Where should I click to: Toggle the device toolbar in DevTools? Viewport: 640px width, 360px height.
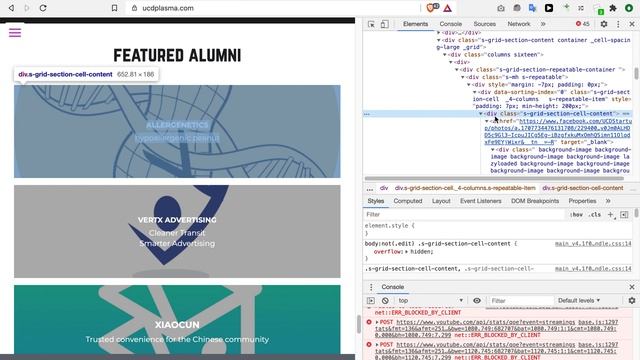click(x=384, y=24)
